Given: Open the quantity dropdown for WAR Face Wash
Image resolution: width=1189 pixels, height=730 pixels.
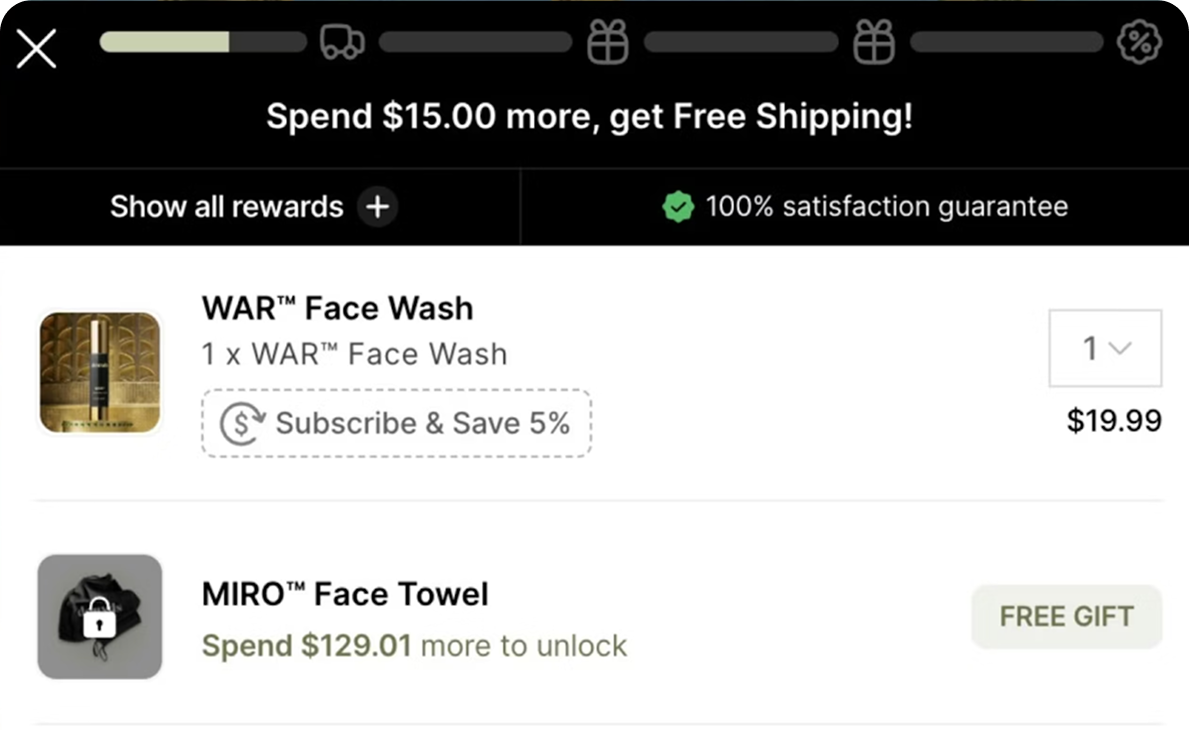Looking at the screenshot, I should pos(1105,348).
